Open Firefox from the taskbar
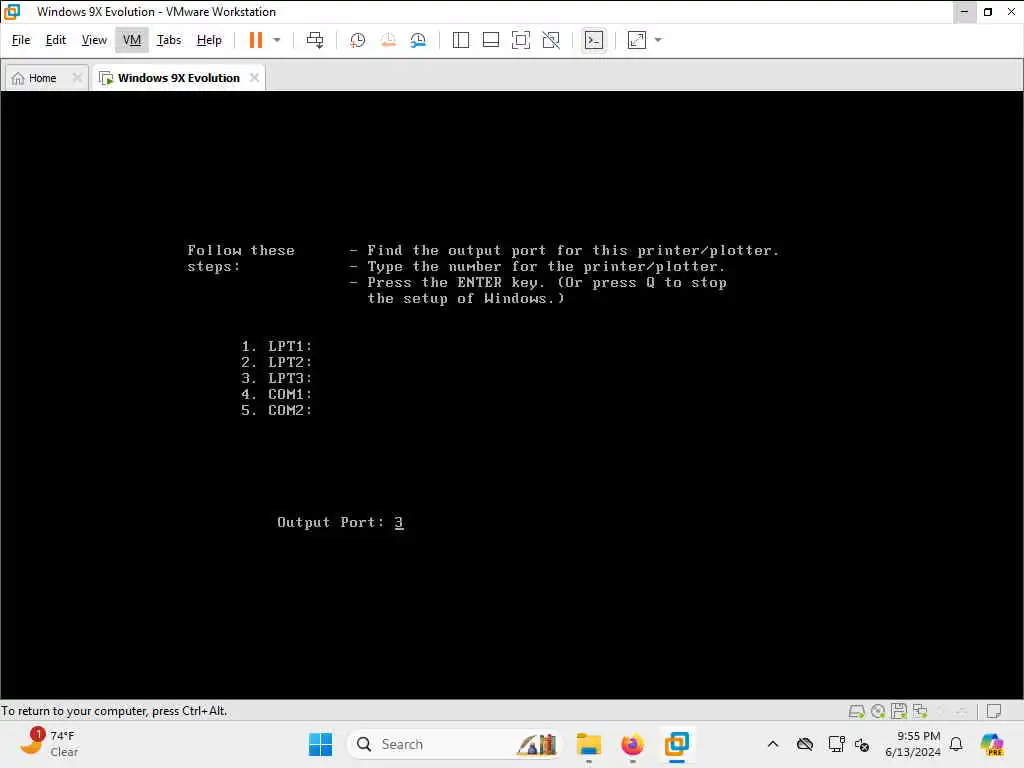This screenshot has height=768, width=1024. point(632,744)
